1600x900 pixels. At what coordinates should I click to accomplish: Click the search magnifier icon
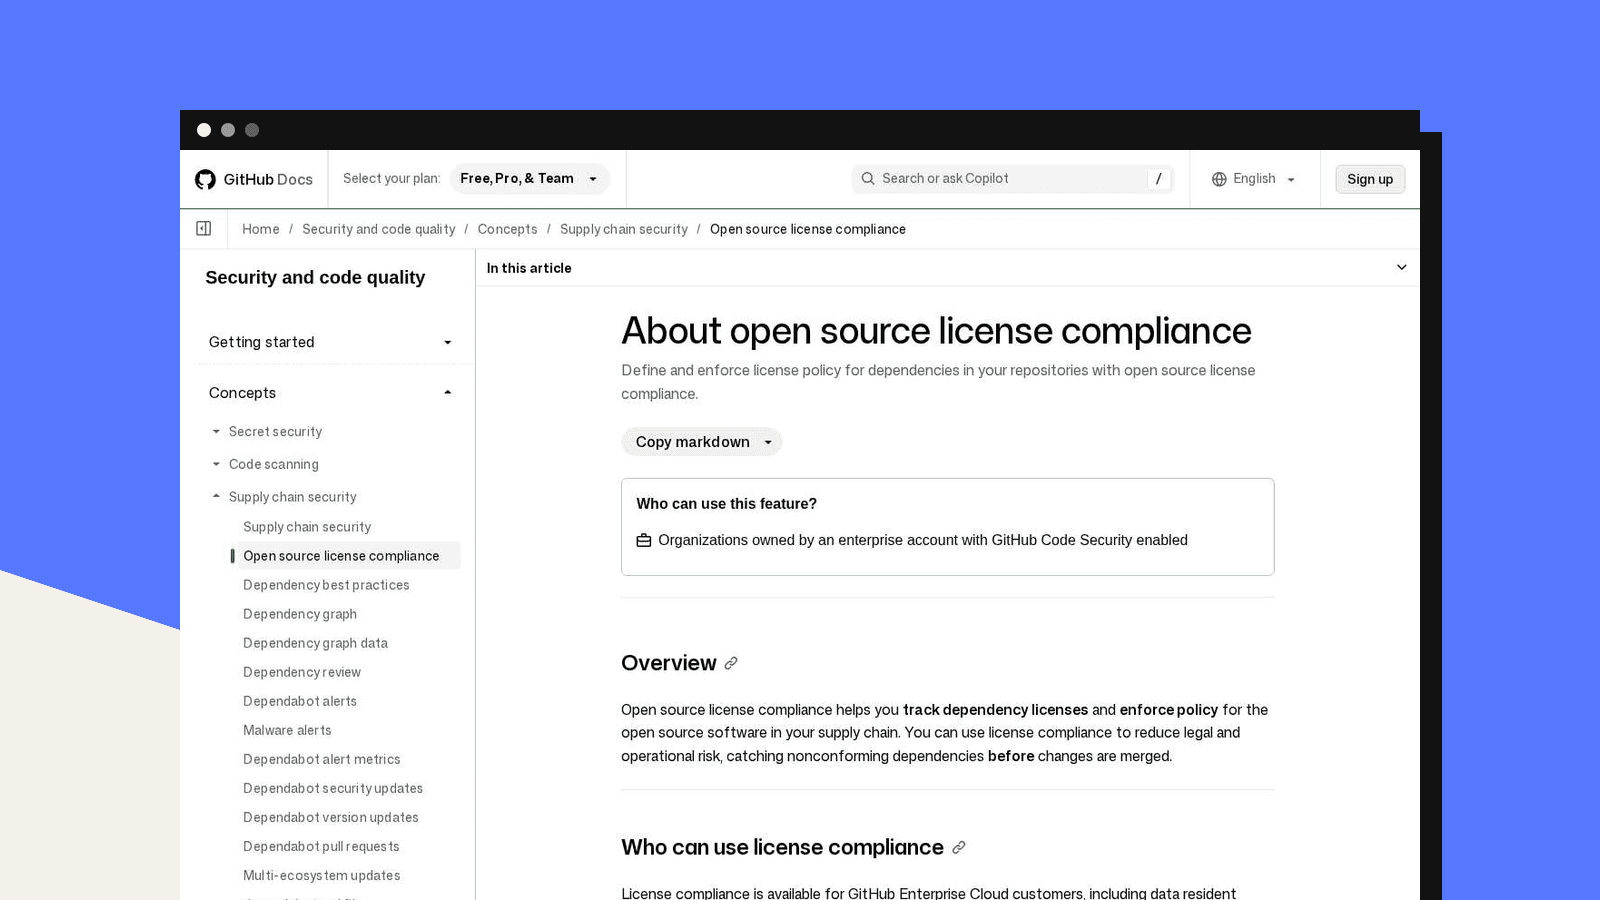(x=868, y=179)
